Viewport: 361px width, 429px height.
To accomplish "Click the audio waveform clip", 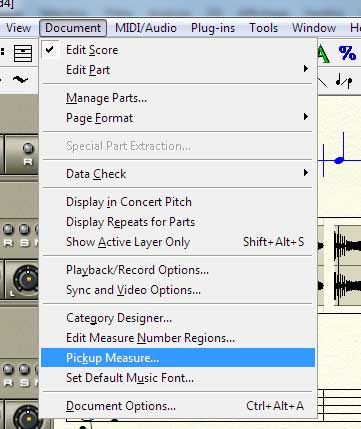I will tap(347, 266).
